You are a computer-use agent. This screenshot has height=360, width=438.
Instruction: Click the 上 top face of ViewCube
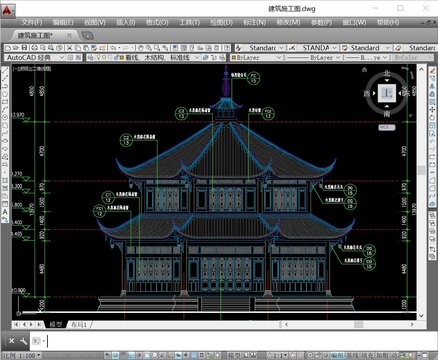coord(387,93)
